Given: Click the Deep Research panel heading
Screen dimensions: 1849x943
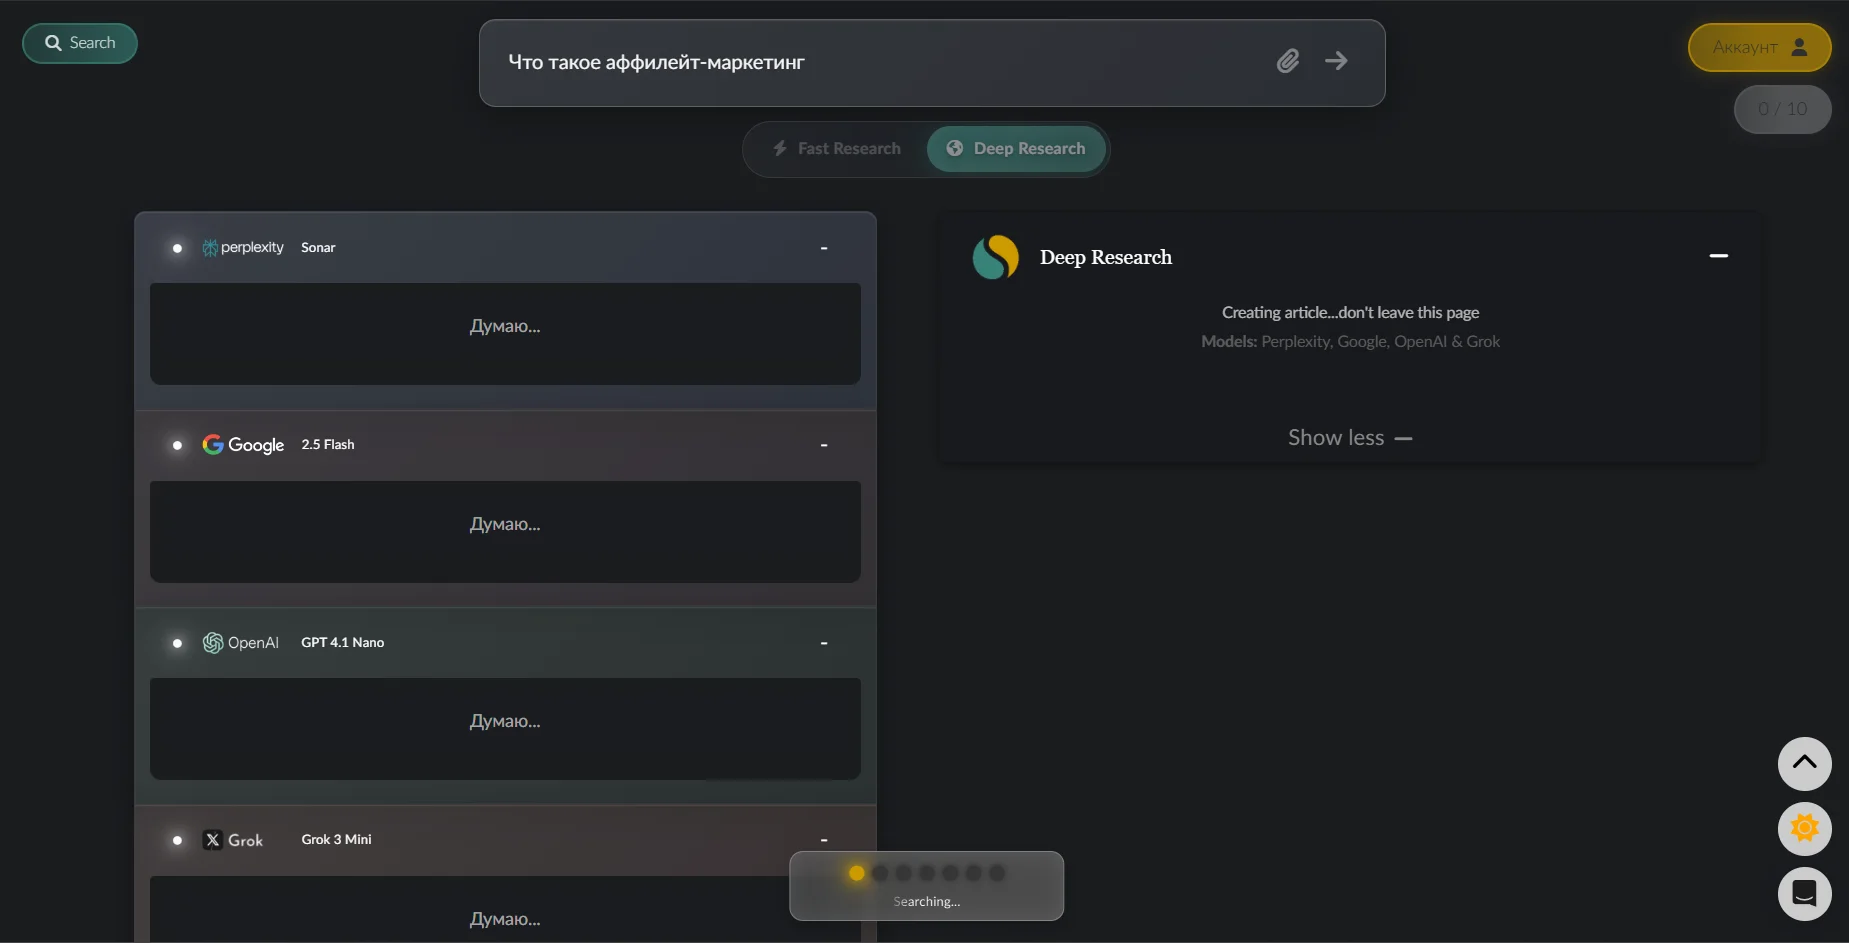Looking at the screenshot, I should click(x=1106, y=257).
